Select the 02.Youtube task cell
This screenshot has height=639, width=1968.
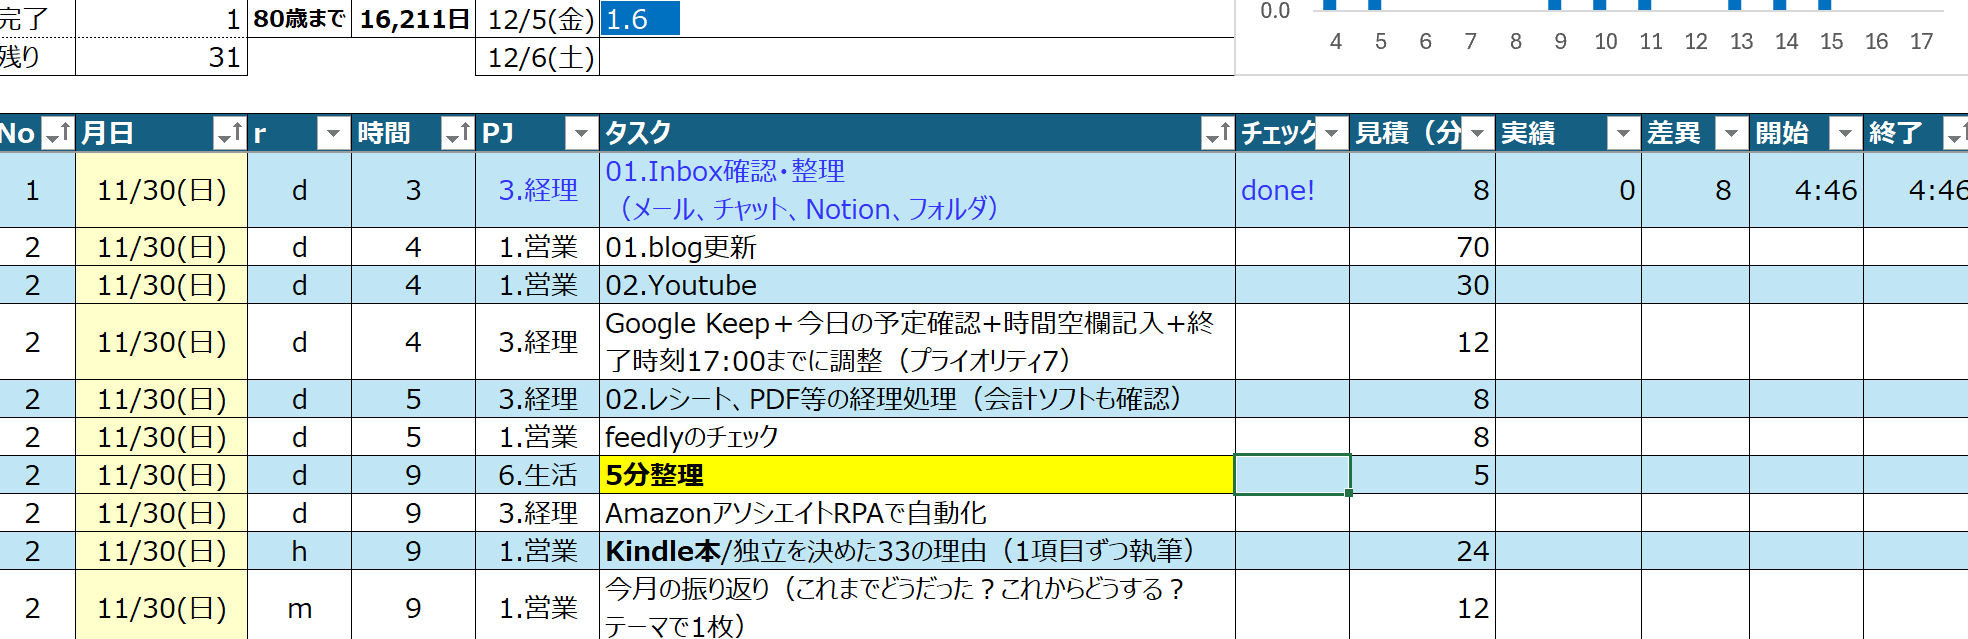(x=916, y=285)
